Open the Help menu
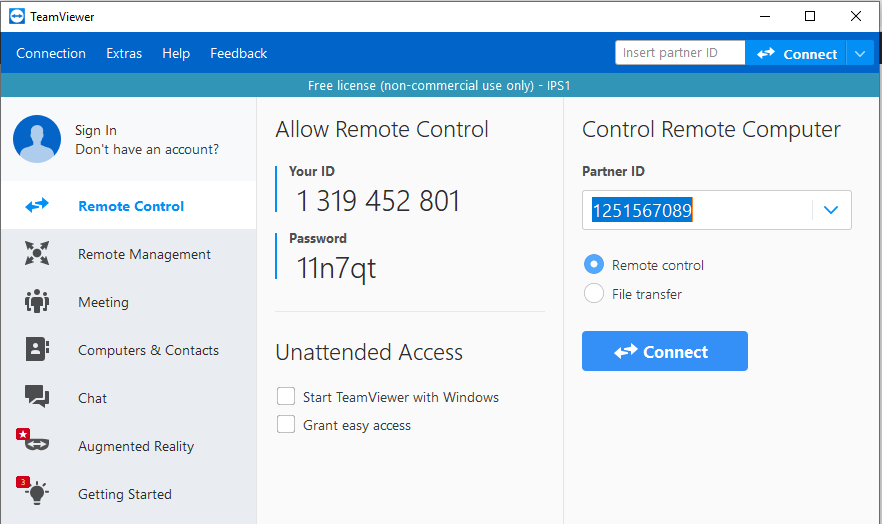 (x=176, y=53)
